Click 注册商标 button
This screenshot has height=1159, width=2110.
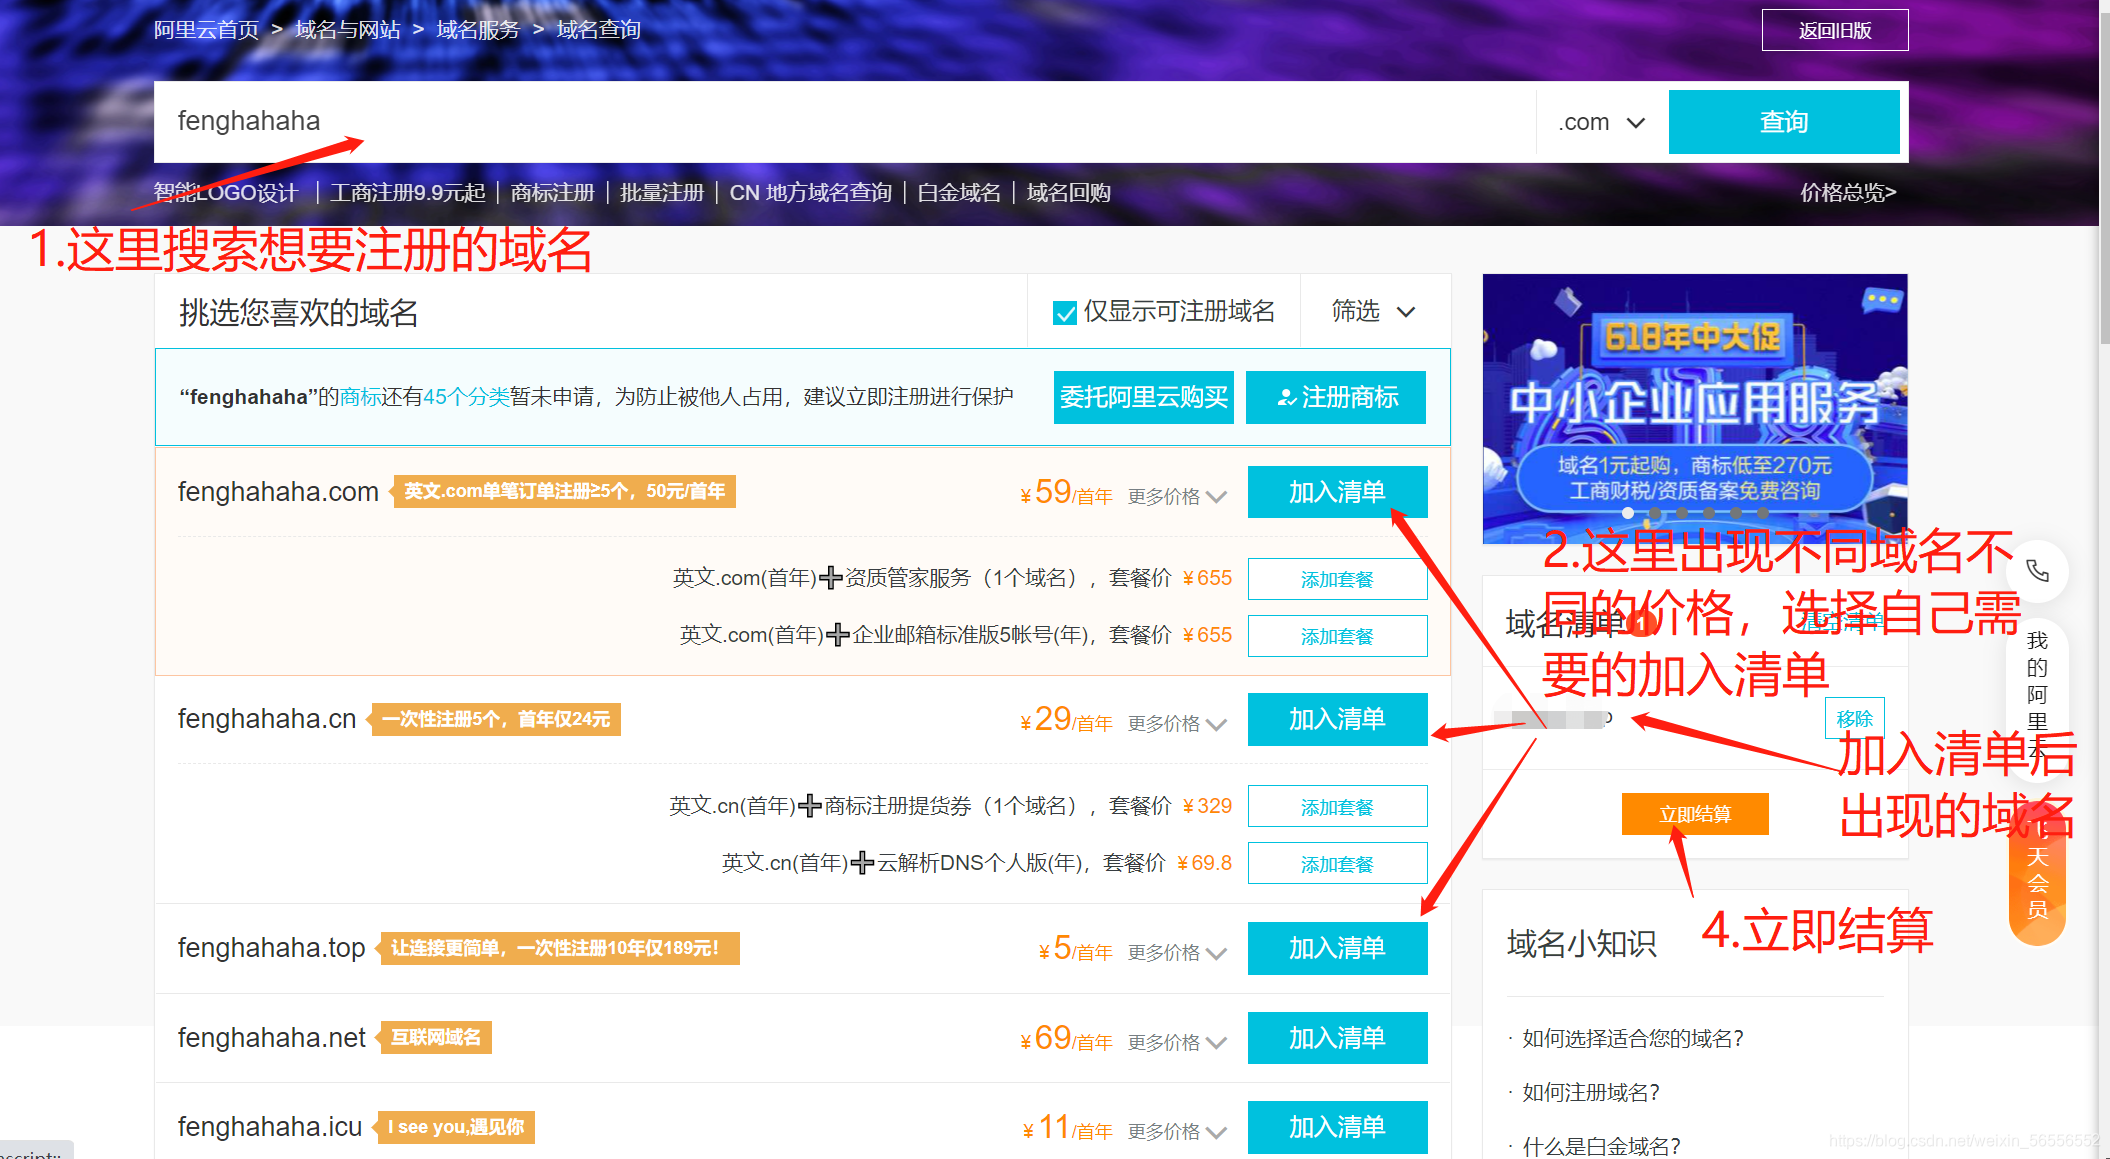click(1336, 397)
